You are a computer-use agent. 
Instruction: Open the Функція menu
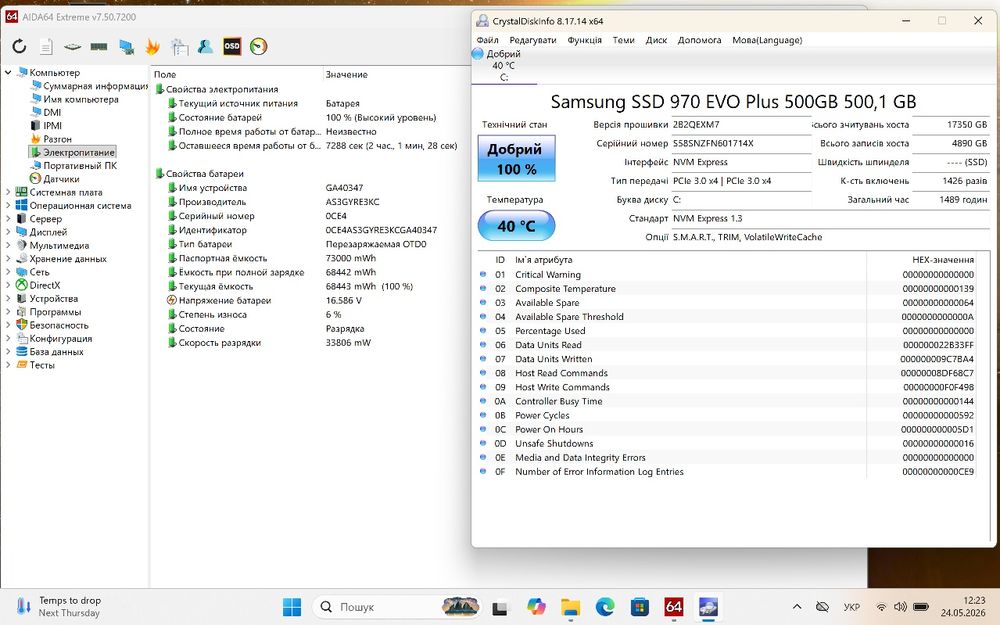[x=584, y=40]
